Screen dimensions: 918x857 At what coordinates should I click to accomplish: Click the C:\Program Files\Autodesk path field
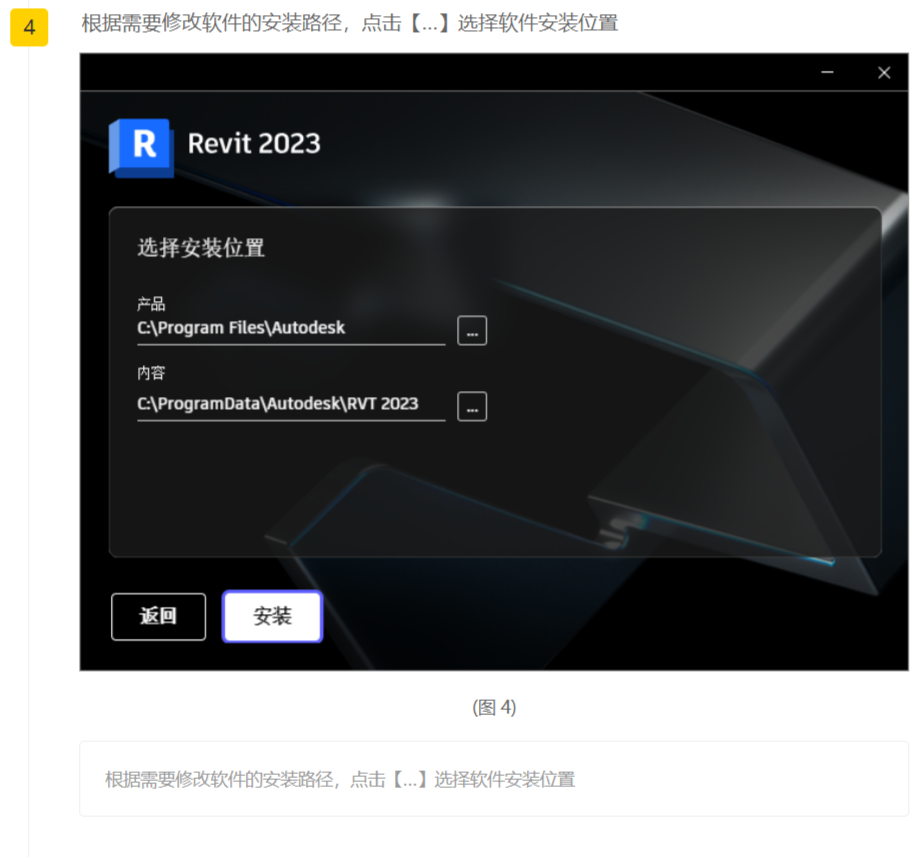(290, 328)
